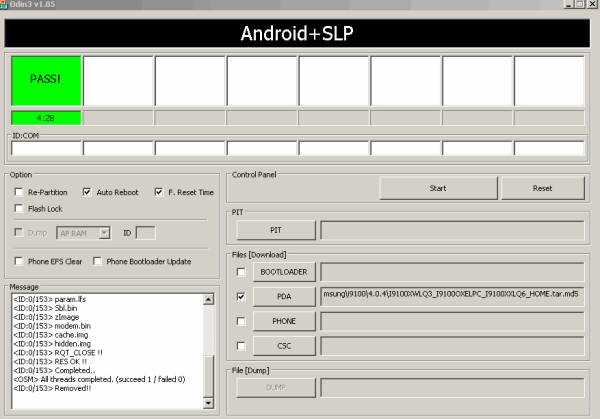Tick the checkbox beside PHONE
This screenshot has width=600, height=419.
(241, 321)
